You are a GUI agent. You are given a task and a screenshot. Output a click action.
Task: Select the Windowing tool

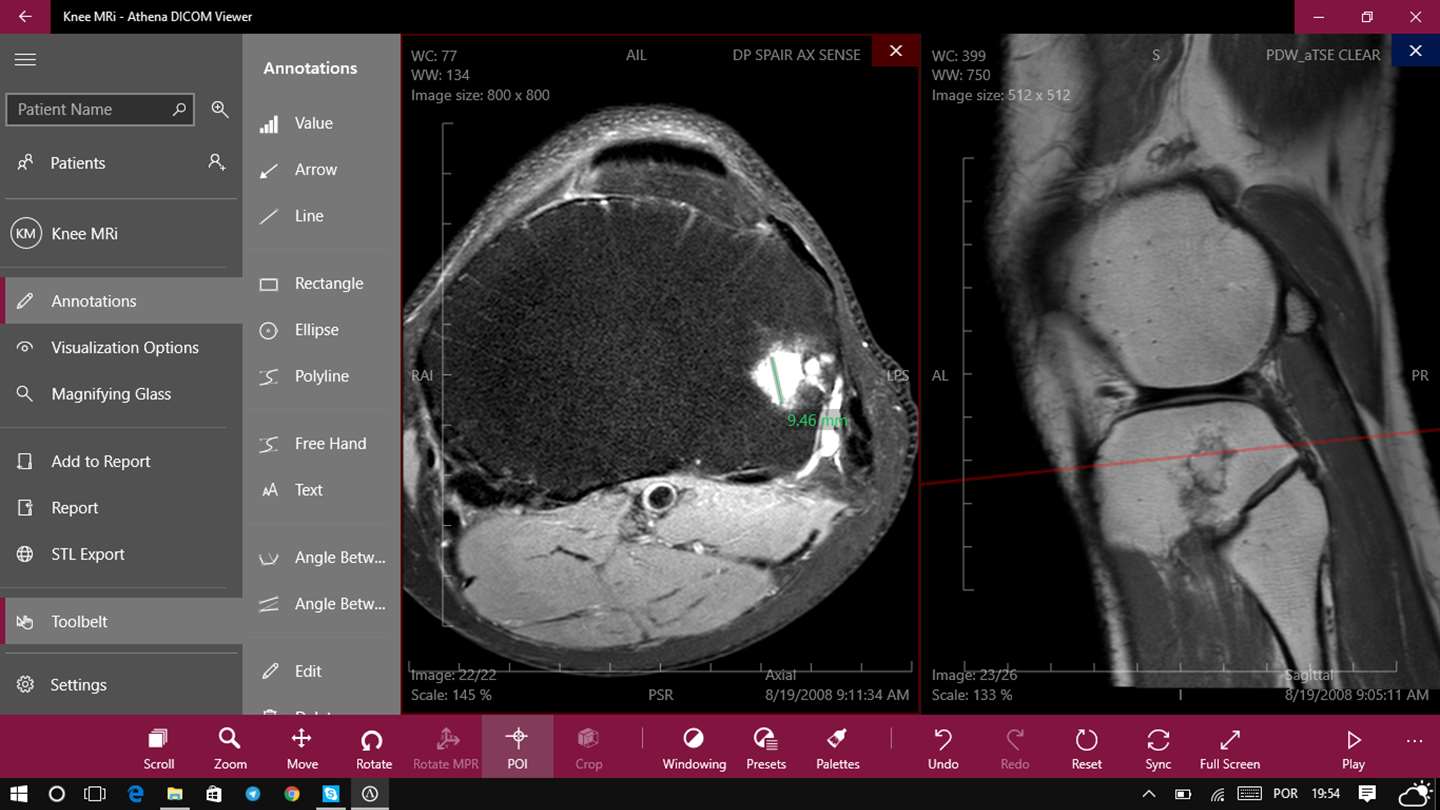[694, 748]
